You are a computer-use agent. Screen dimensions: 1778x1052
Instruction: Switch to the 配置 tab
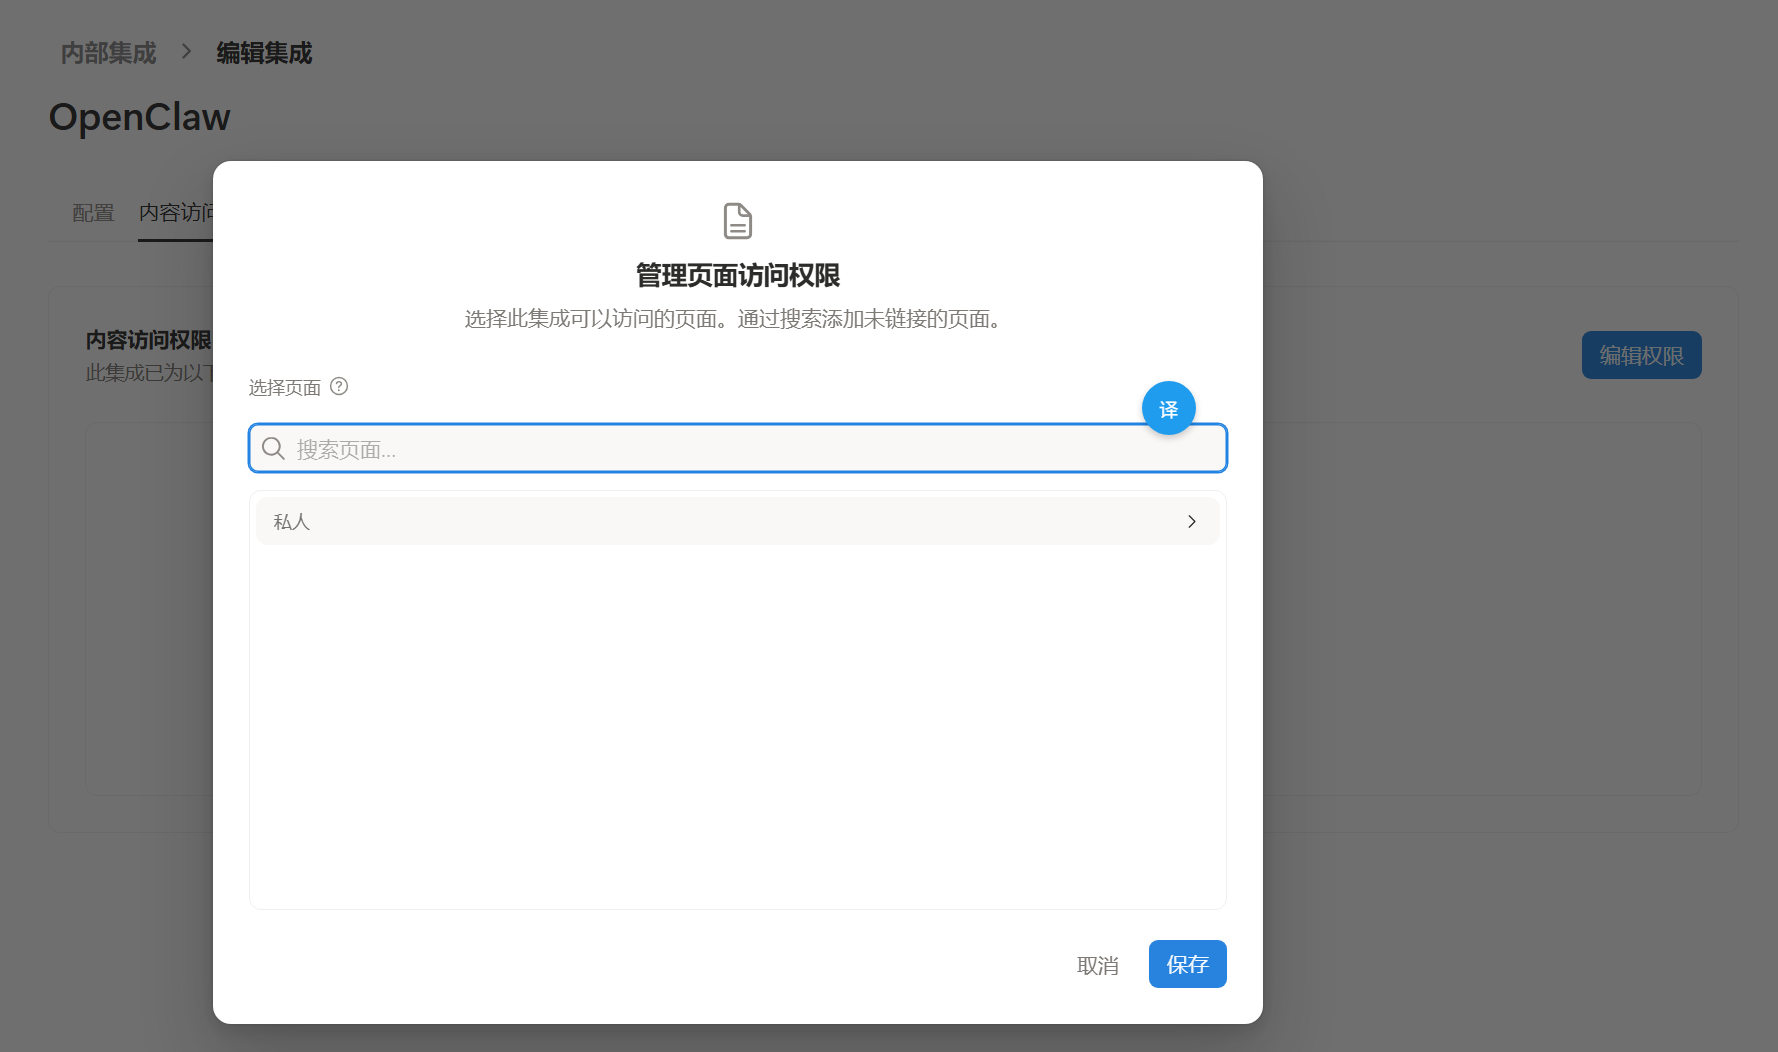(92, 213)
